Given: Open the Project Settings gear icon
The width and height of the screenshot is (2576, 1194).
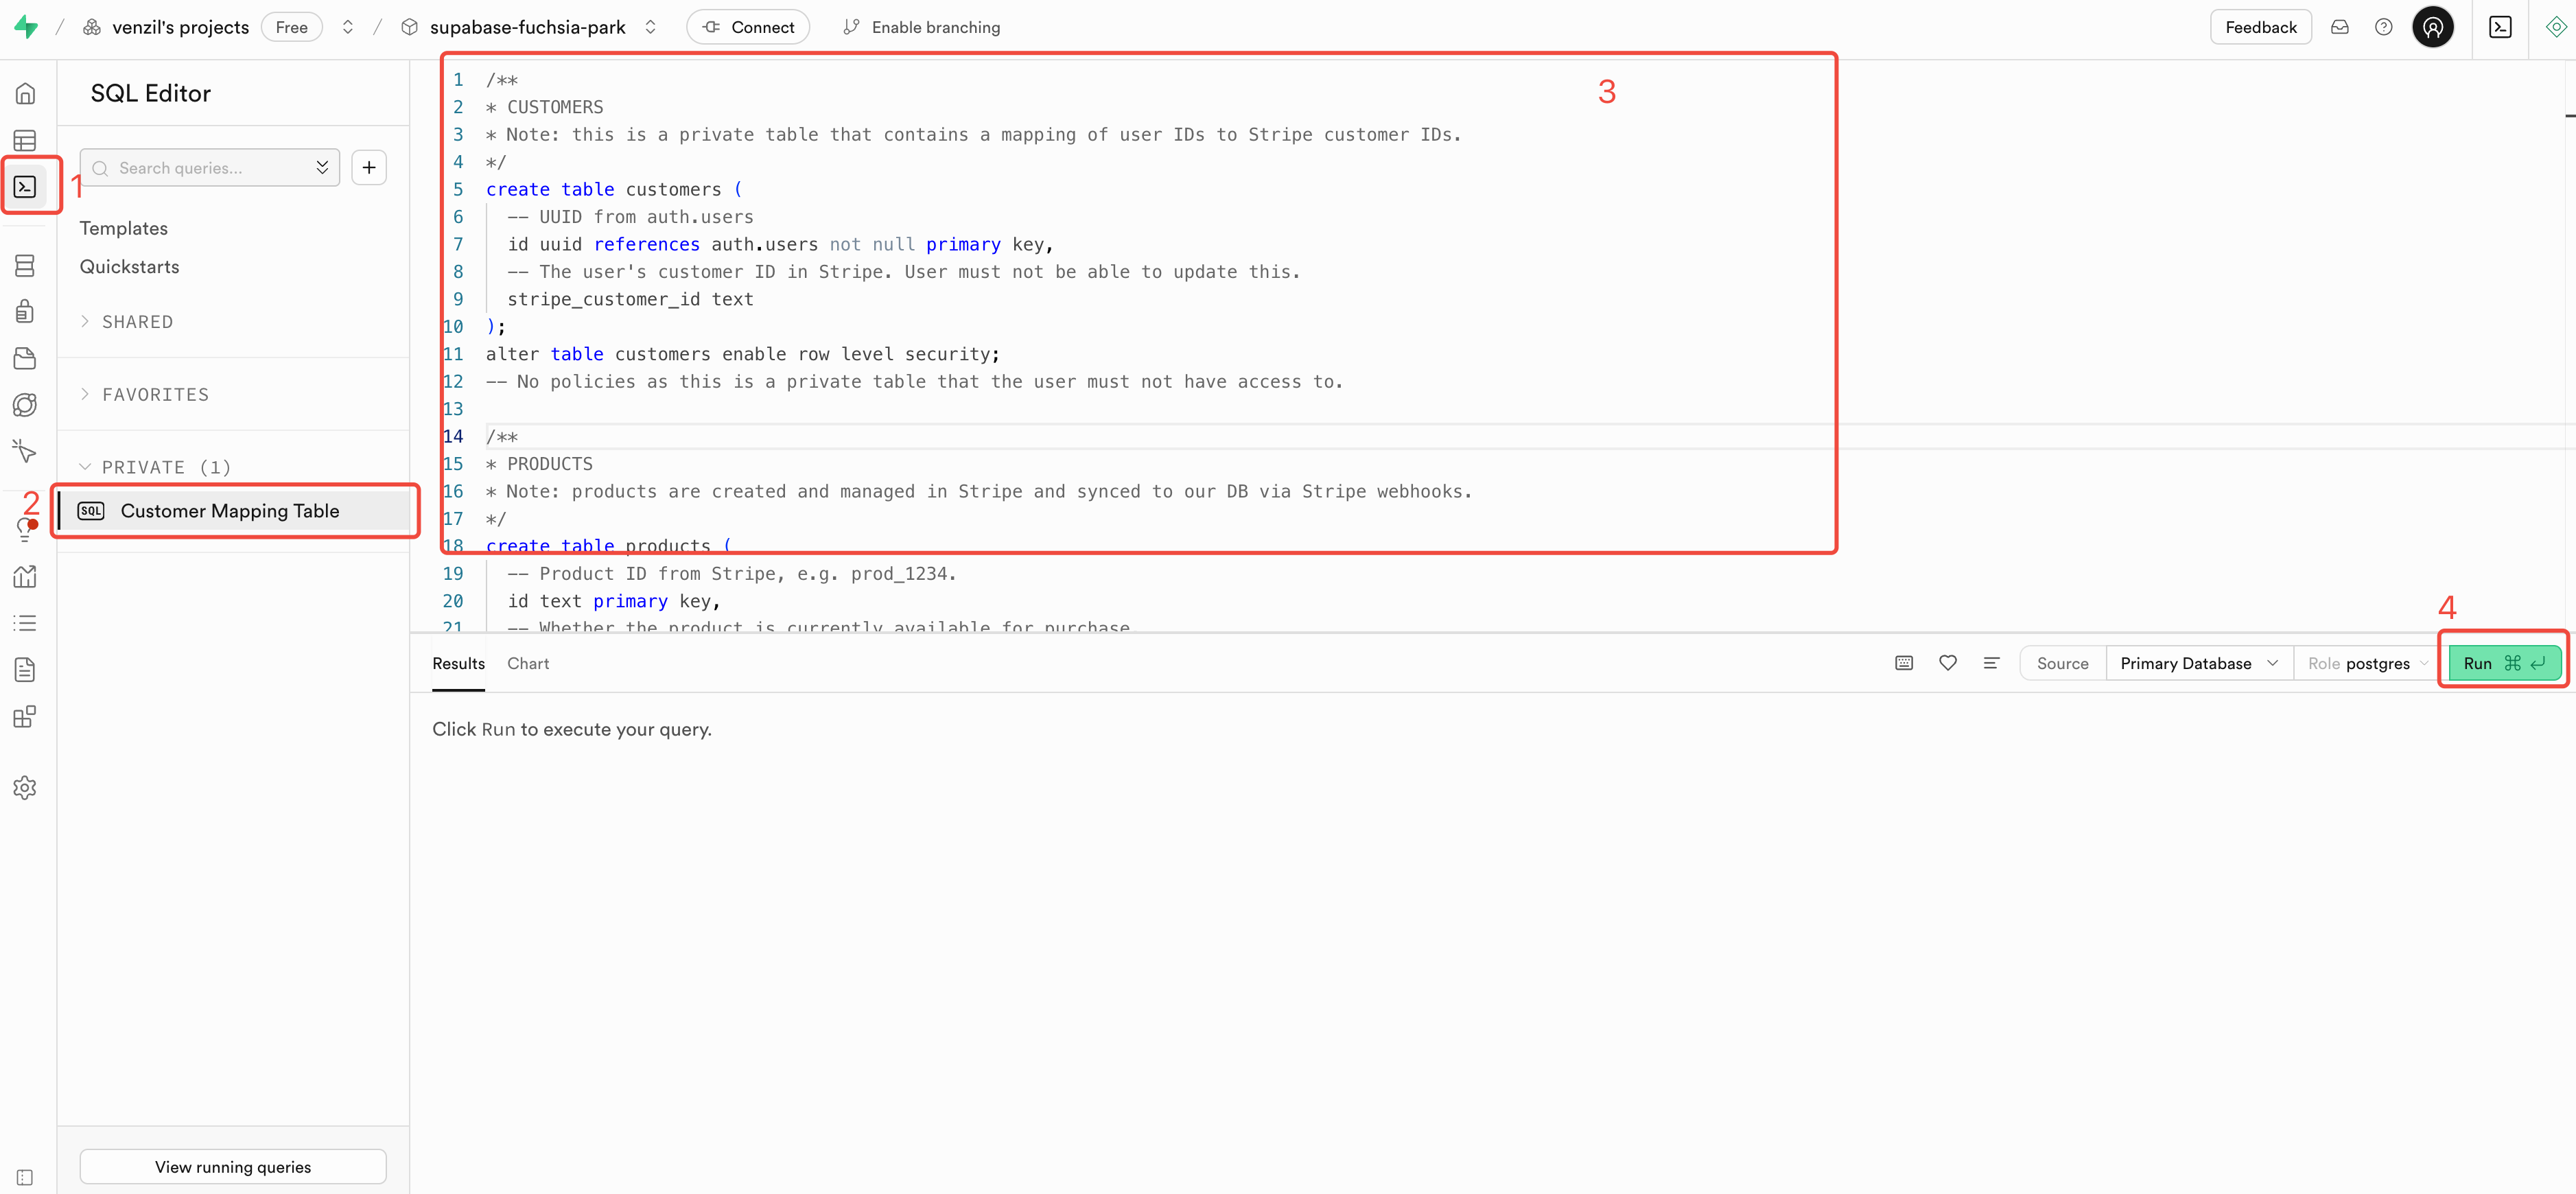Looking at the screenshot, I should pos(25,788).
